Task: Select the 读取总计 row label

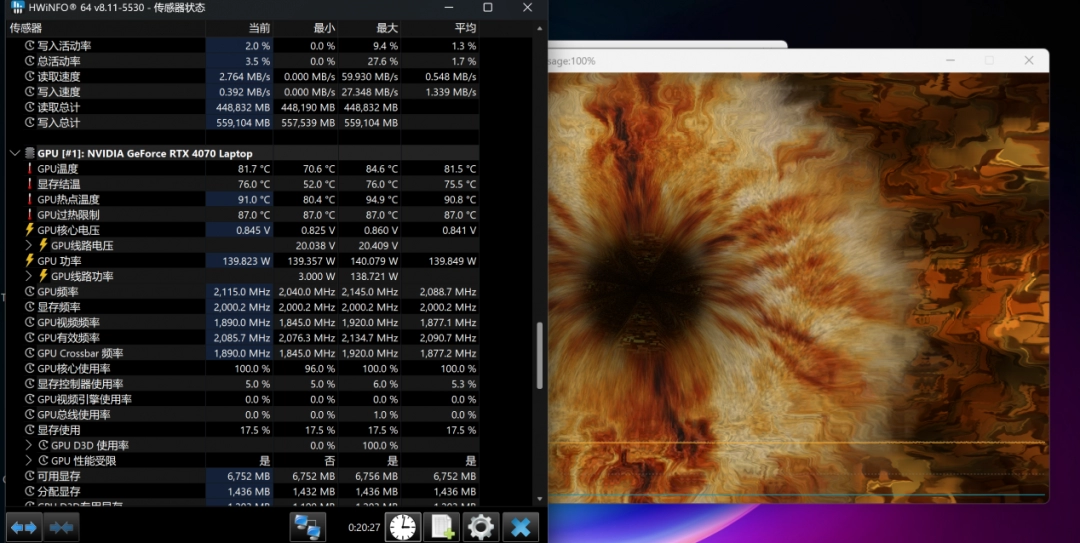Action: point(59,107)
